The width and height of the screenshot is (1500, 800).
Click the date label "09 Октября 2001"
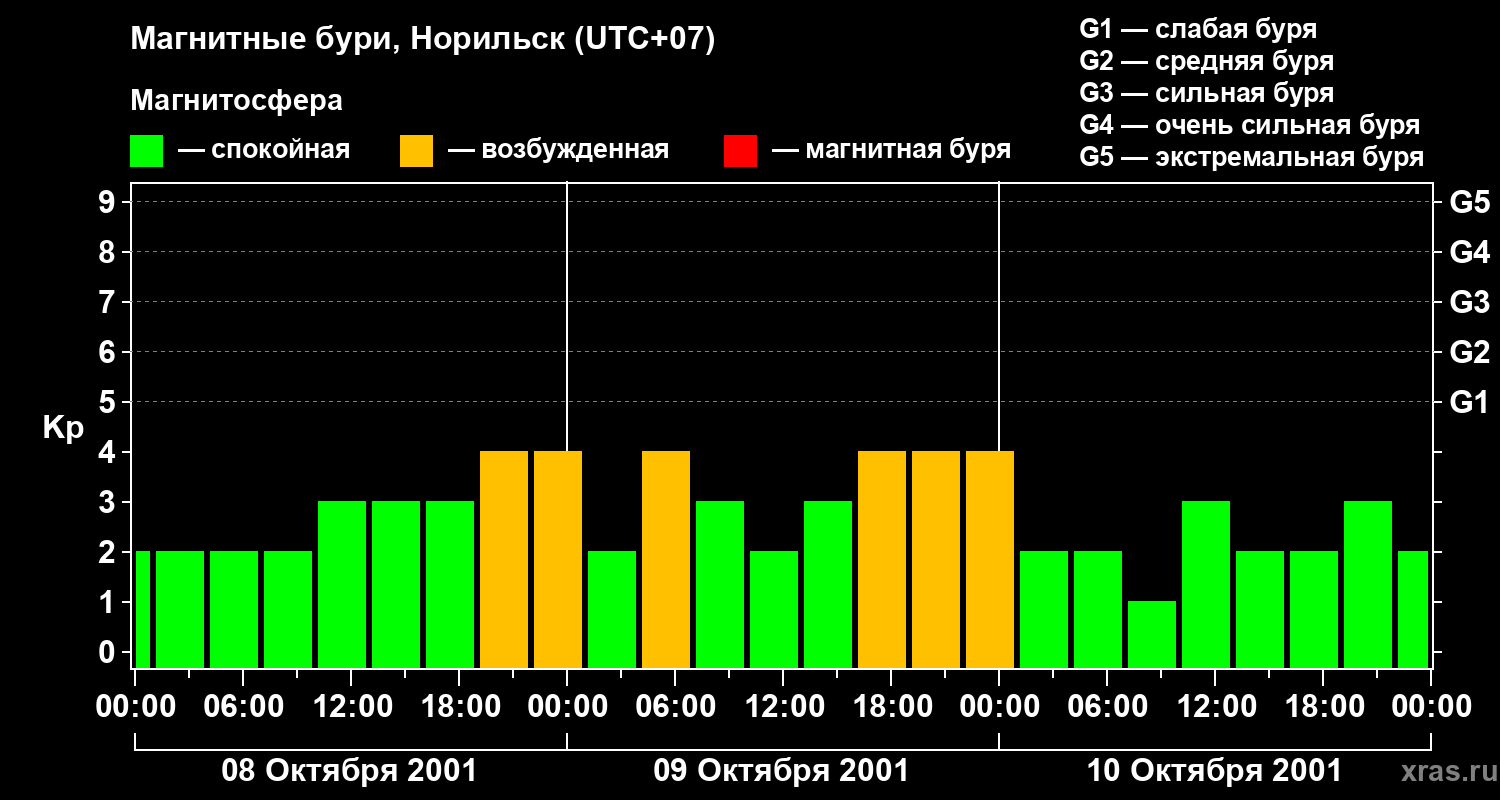[781, 771]
